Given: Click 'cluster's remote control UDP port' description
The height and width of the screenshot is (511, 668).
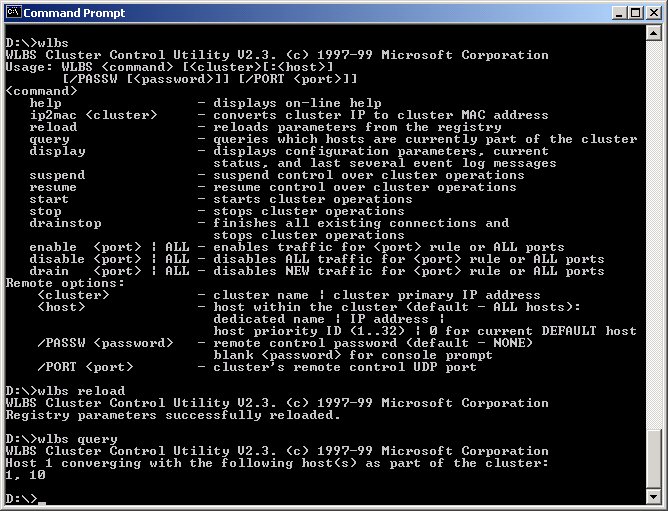Looking at the screenshot, I should (345, 367).
